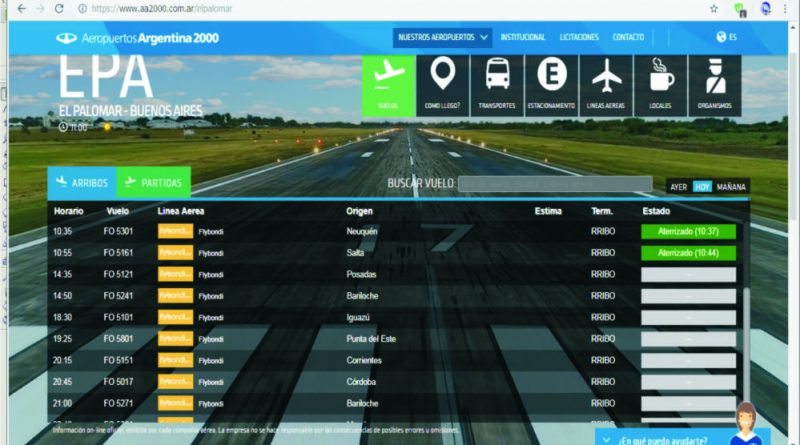This screenshot has height=445, width=800.
Task: Click the Aeropuertos Argentina 2000 logo
Action: [137, 38]
